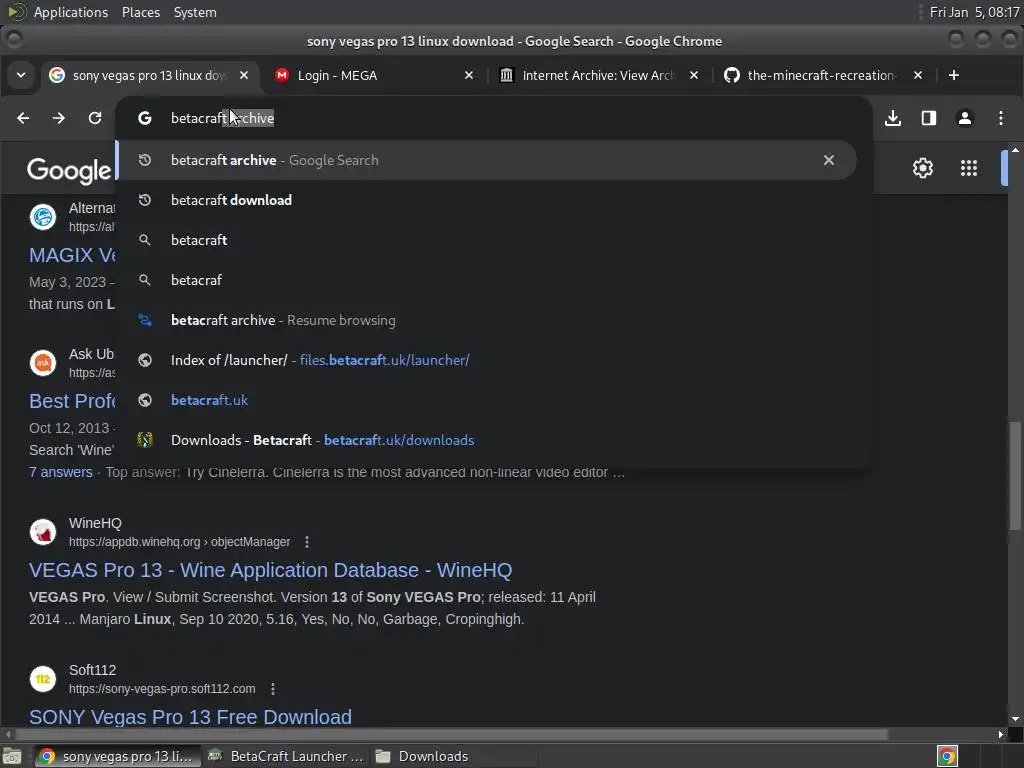Image resolution: width=1024 pixels, height=768 pixels.
Task: Click the Ask Ubuntu site favicon
Action: [x=43, y=363]
